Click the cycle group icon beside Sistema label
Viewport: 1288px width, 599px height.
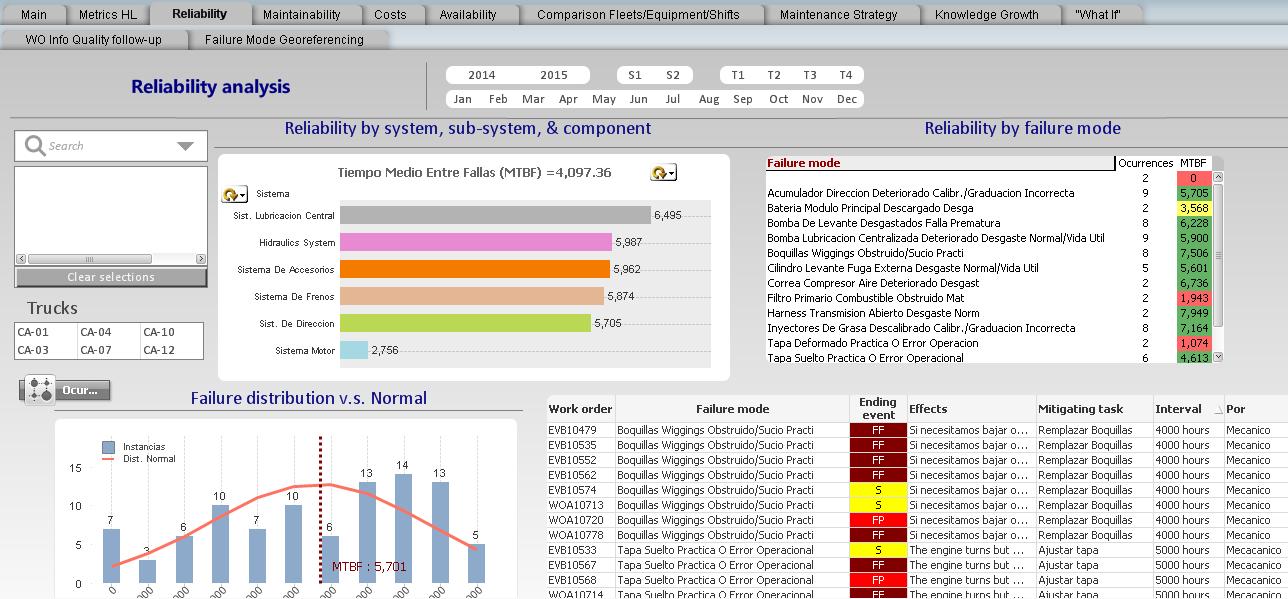tap(234, 194)
